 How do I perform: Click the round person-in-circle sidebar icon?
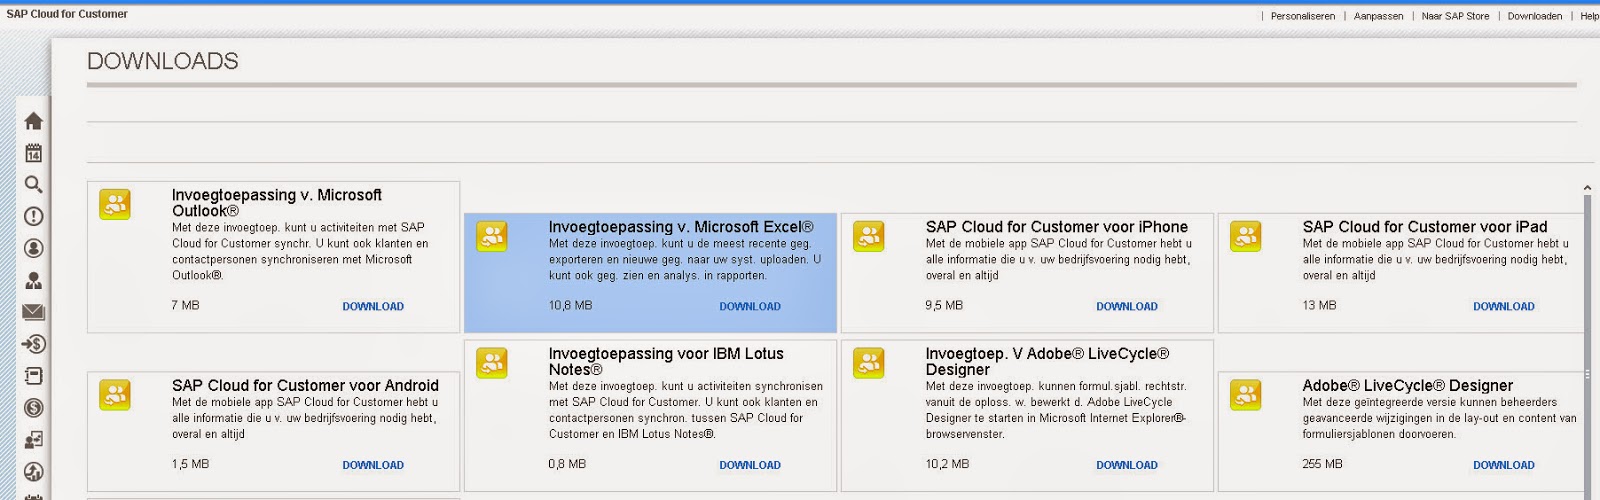click(33, 248)
